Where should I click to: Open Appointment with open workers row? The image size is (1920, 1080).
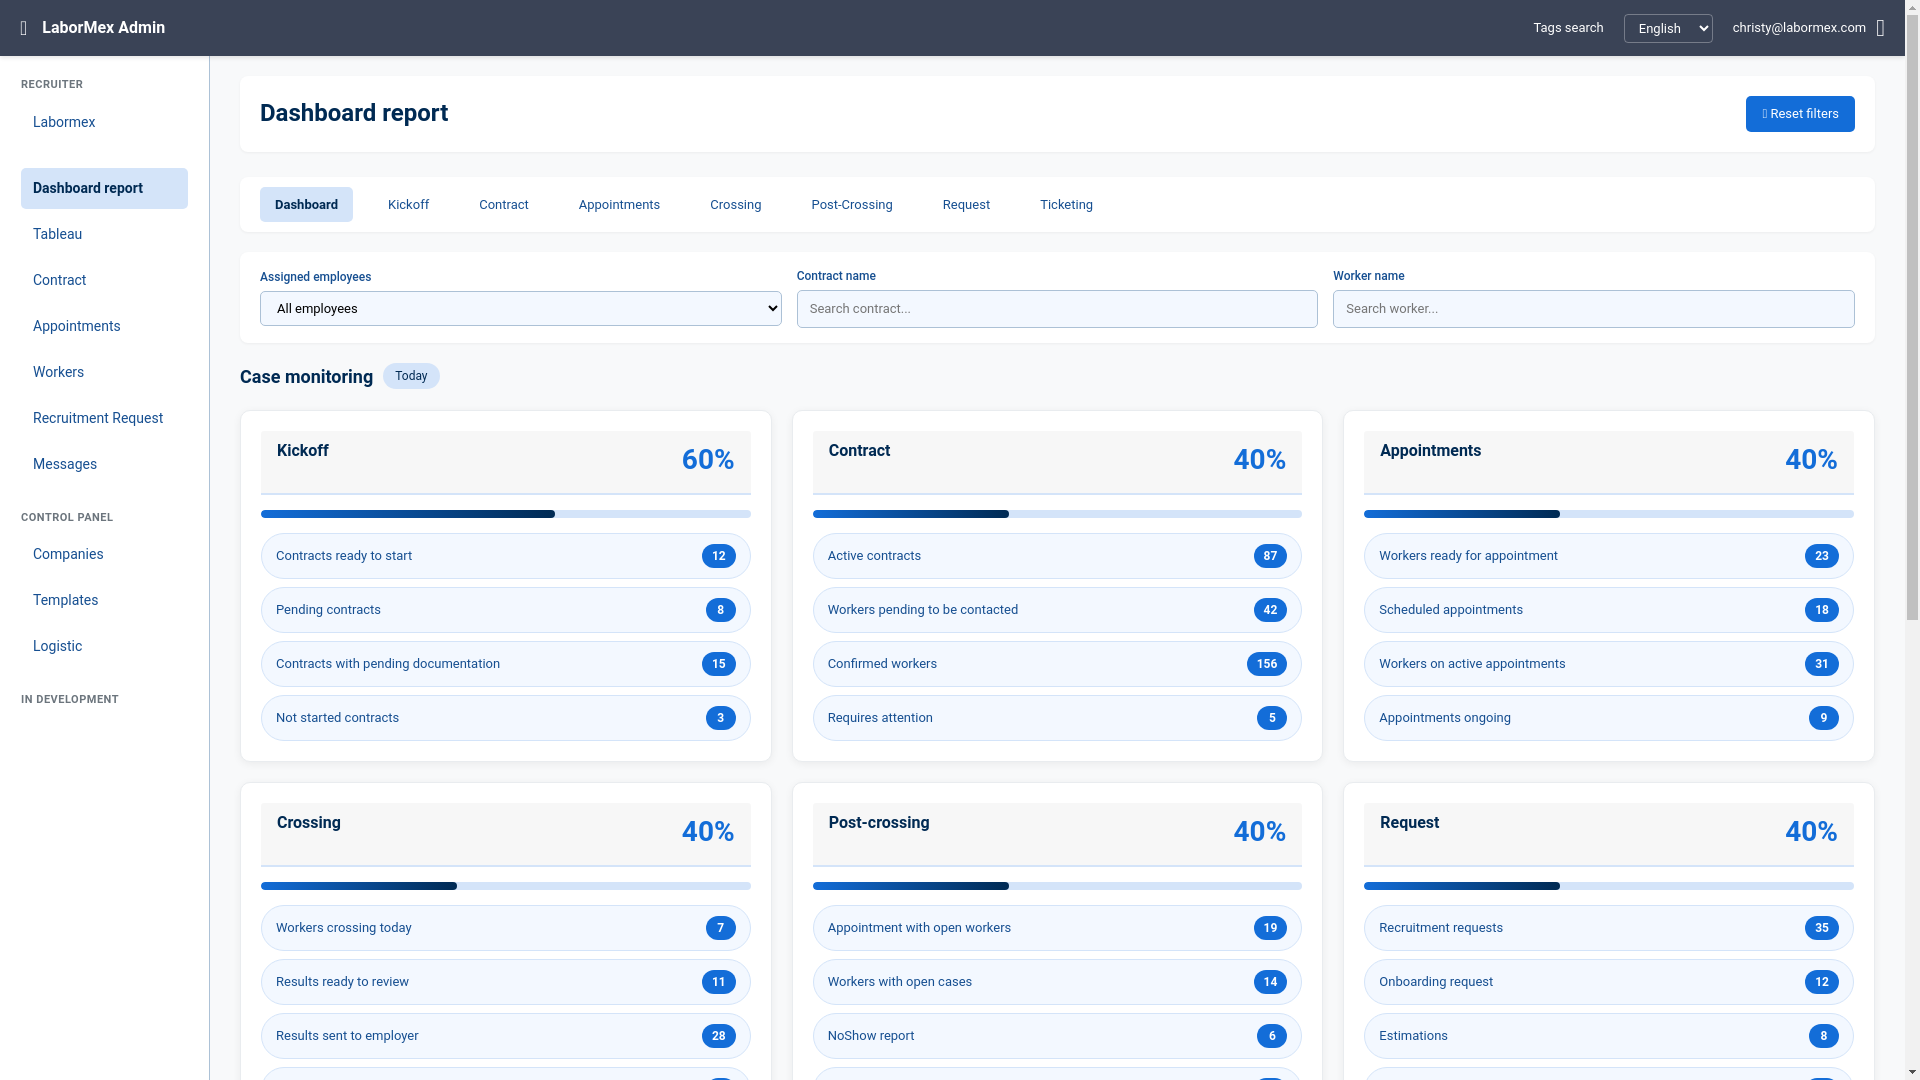pyautogui.click(x=1057, y=928)
